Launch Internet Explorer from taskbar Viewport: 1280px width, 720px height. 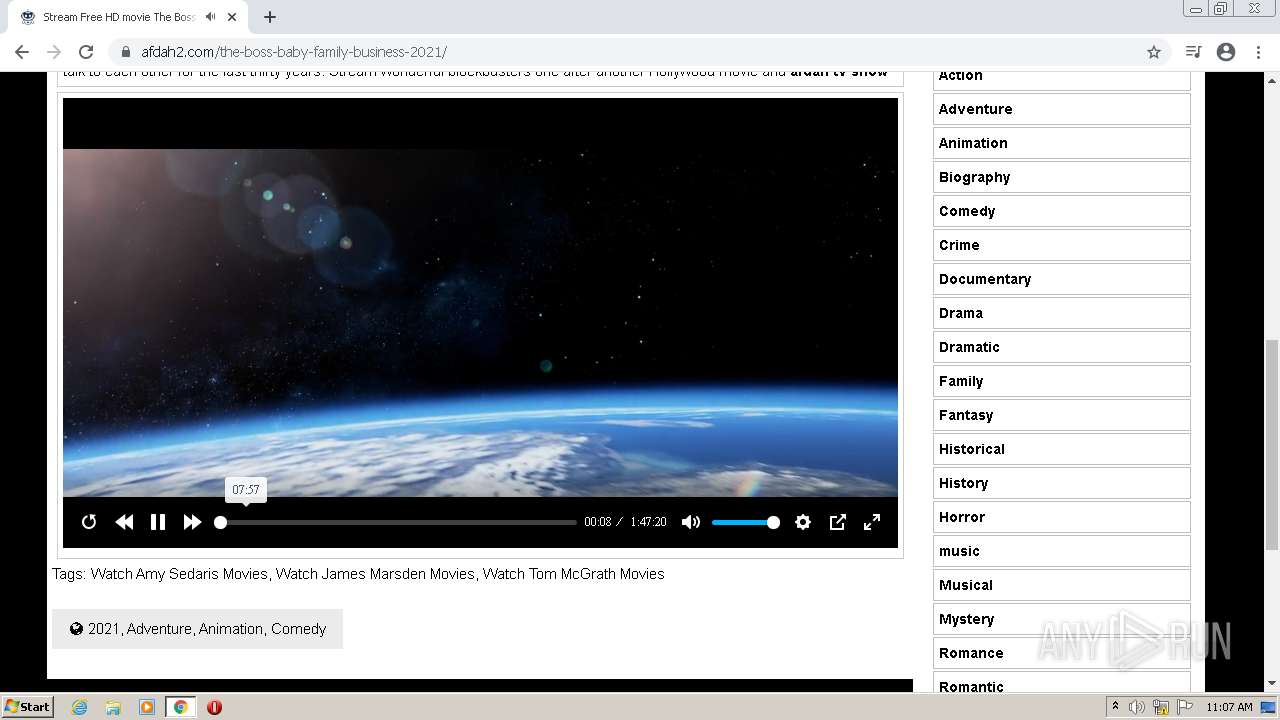pyautogui.click(x=79, y=707)
